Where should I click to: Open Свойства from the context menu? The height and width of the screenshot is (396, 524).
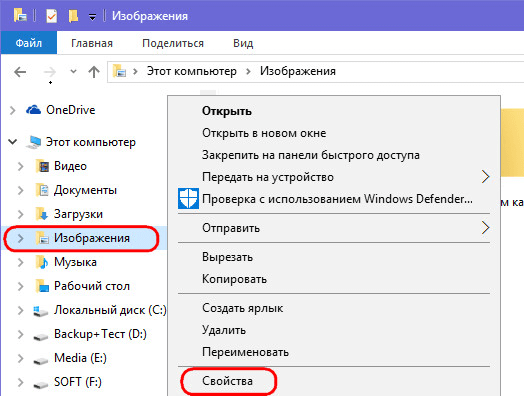[334, 381]
